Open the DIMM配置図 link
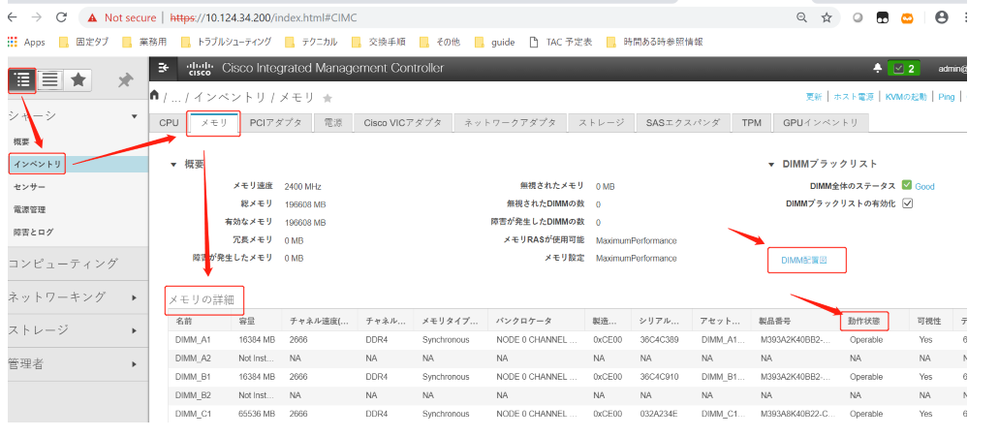Screen dimensions: 999x436 click(805, 259)
